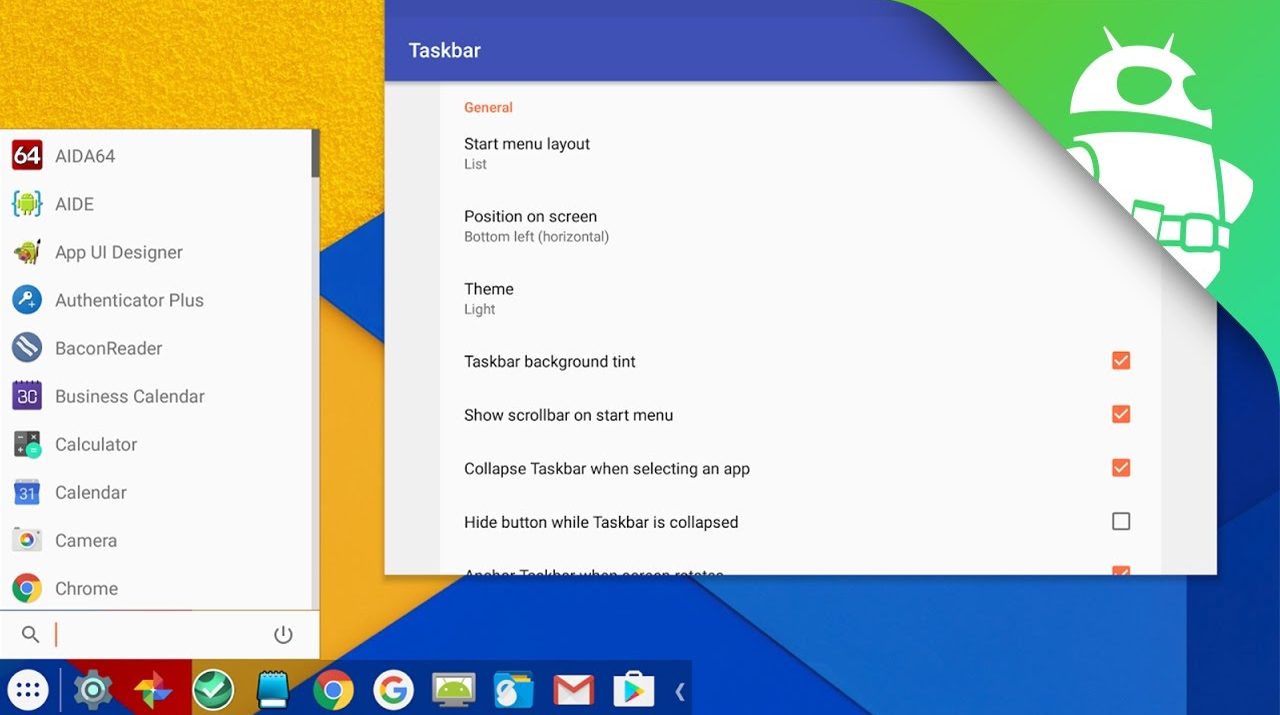Click the start menu search field
Image resolution: width=1280 pixels, height=715 pixels.
tap(150, 635)
